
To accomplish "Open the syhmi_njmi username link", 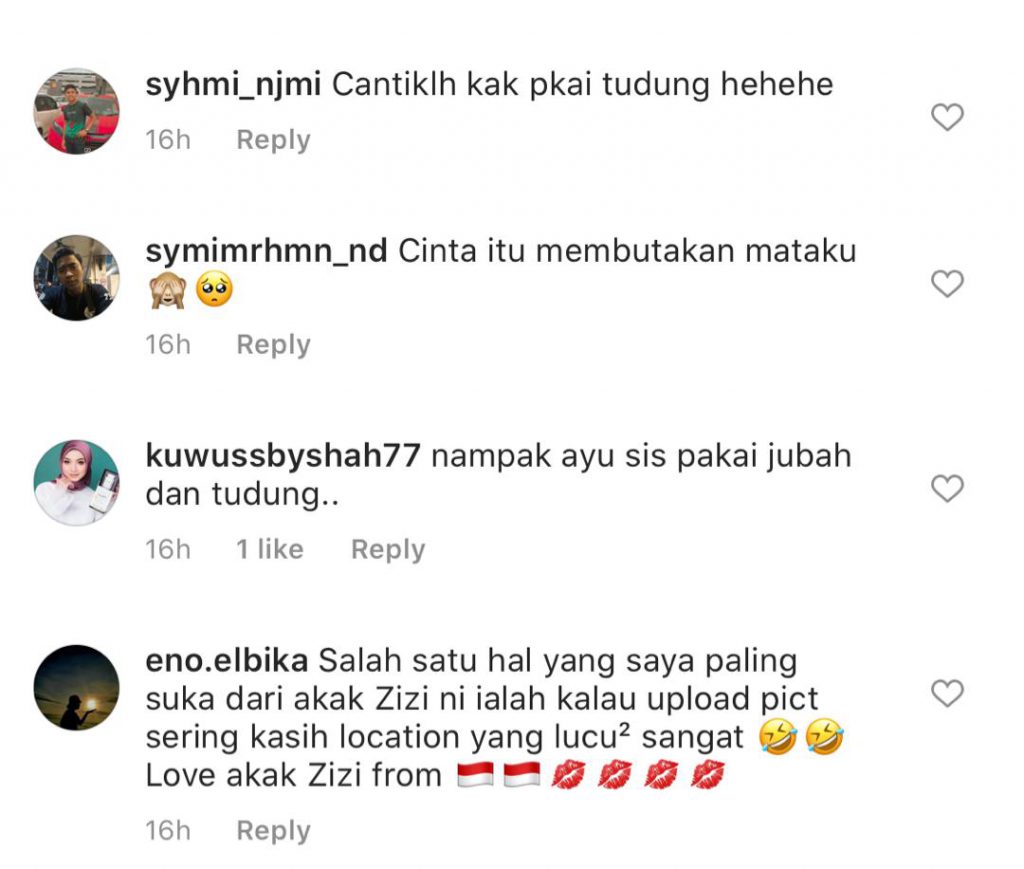I will (233, 86).
